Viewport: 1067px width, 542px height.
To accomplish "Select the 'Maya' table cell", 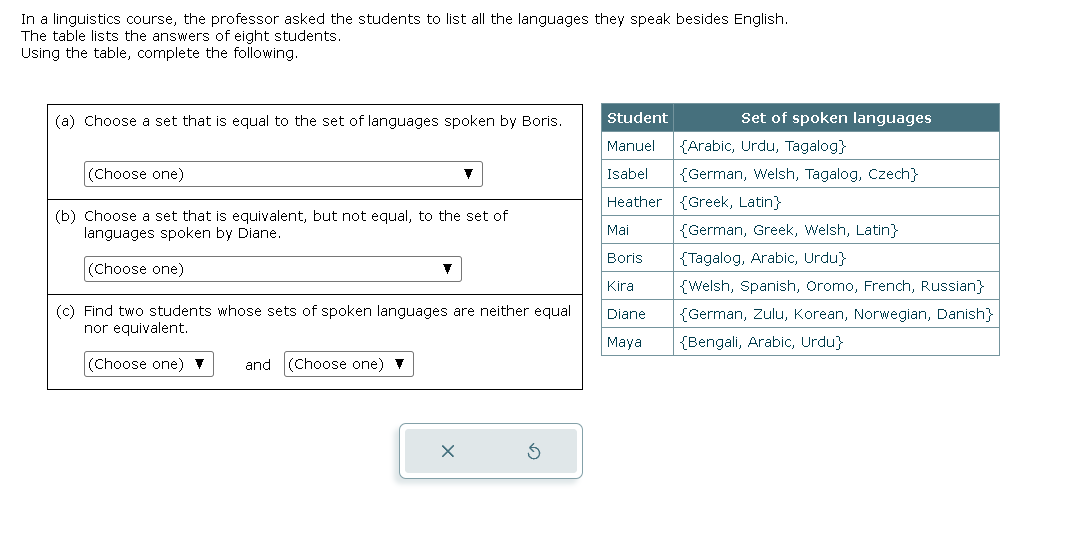I will 638,341.
